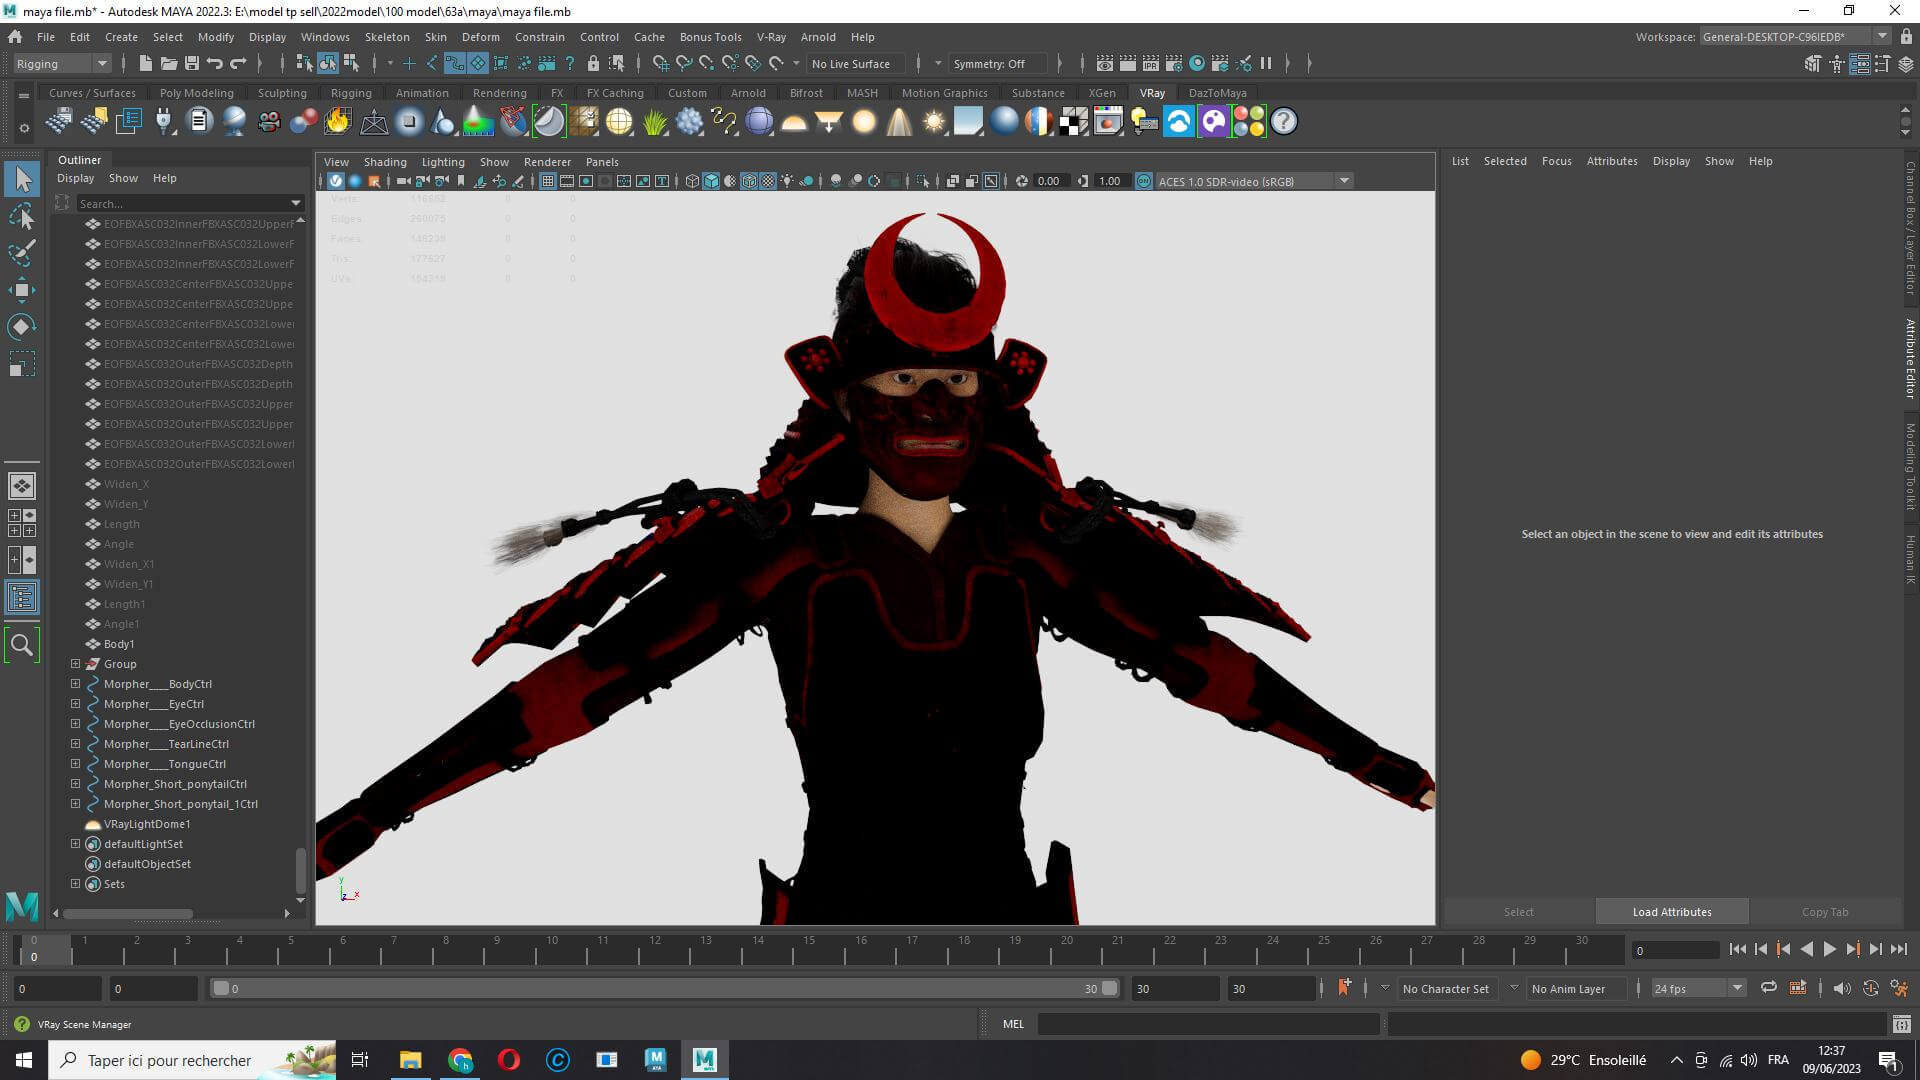
Task: Toggle the Auto Keyframe button
Action: pyautogui.click(x=1870, y=988)
